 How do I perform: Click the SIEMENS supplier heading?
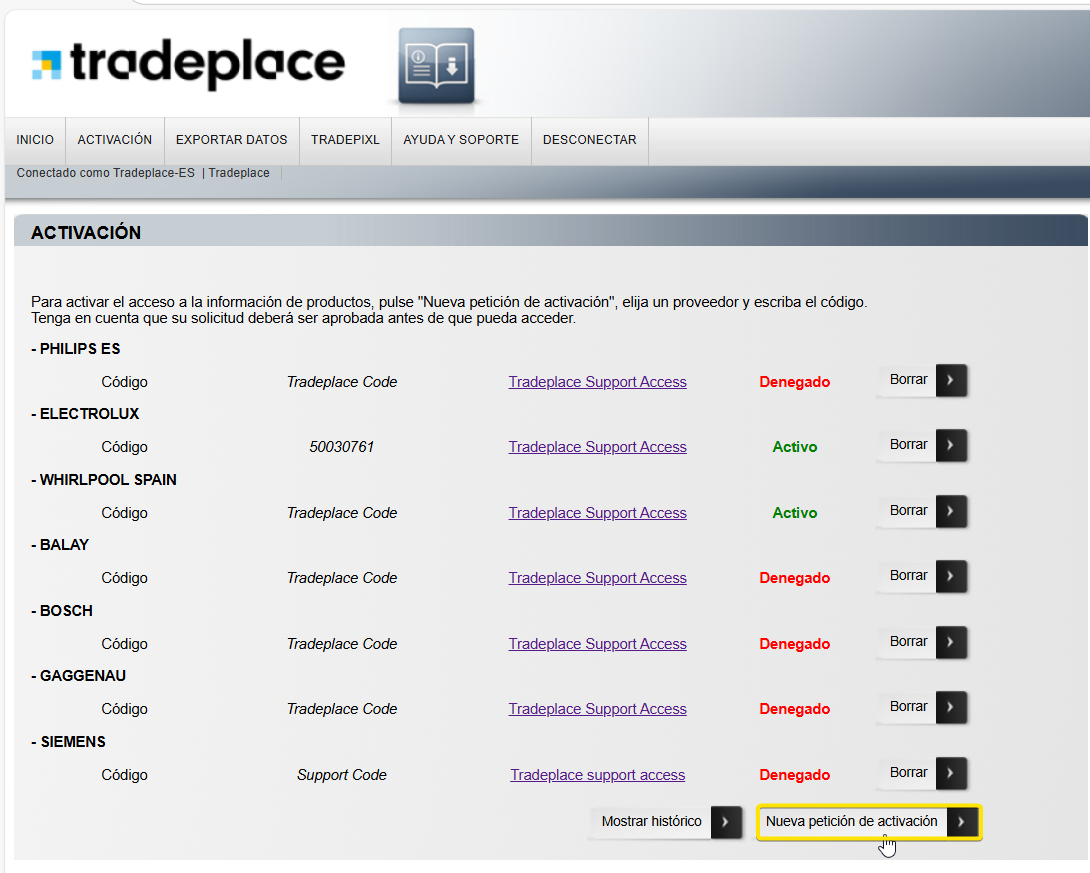click(x=68, y=742)
